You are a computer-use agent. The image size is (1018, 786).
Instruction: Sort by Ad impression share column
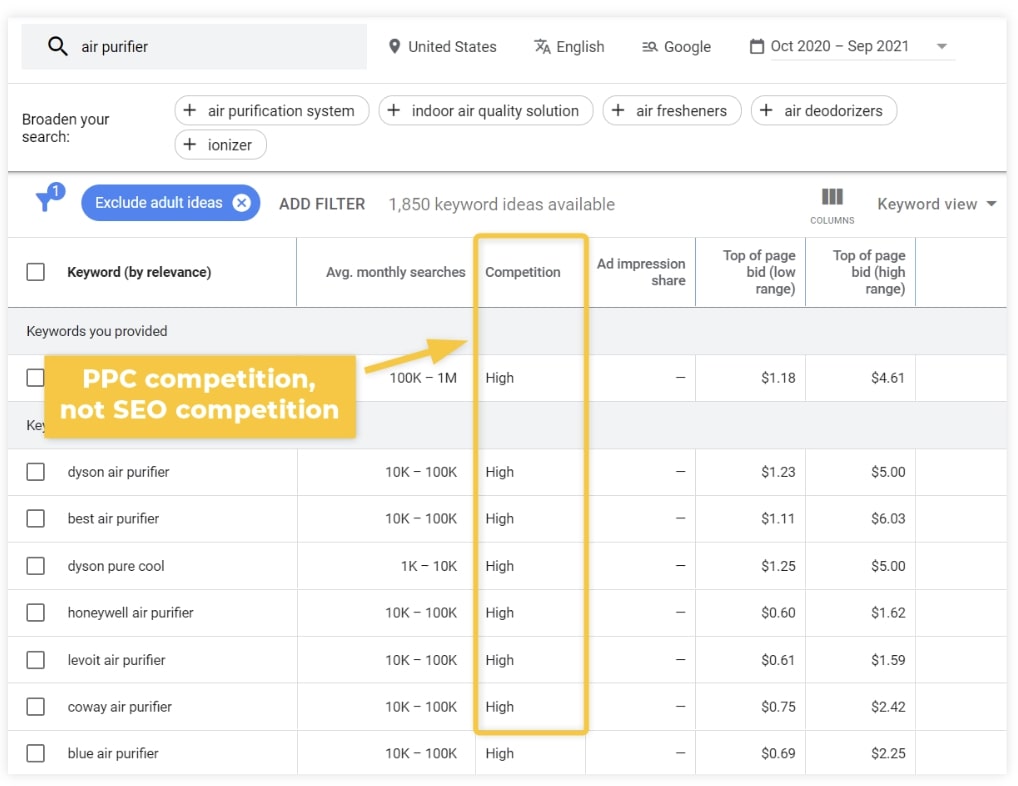point(641,272)
